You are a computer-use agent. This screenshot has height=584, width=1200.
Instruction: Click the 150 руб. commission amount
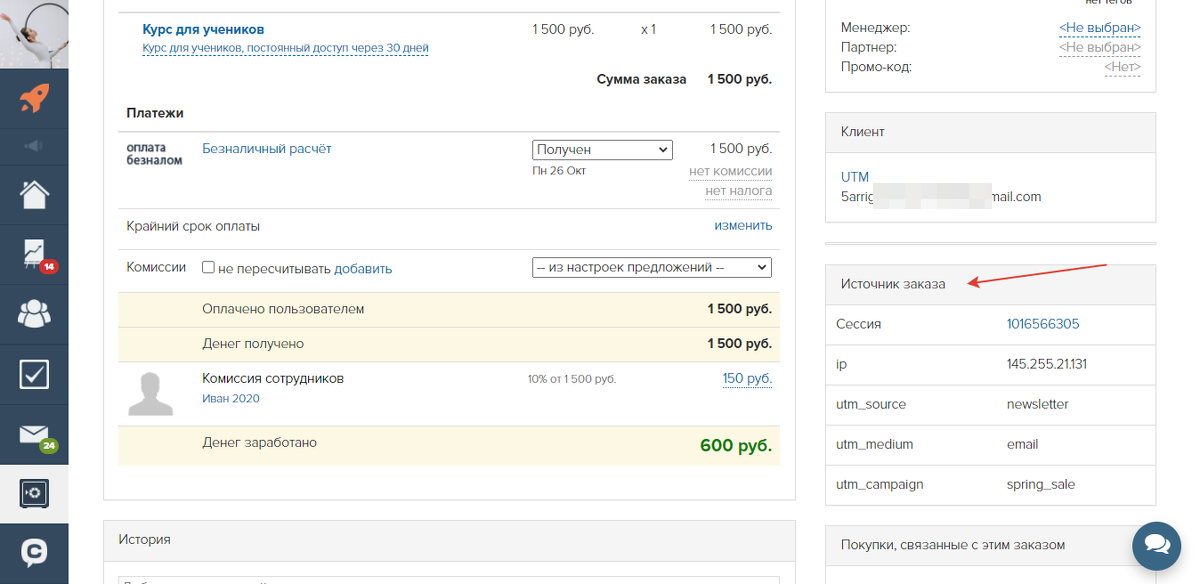[747, 379]
